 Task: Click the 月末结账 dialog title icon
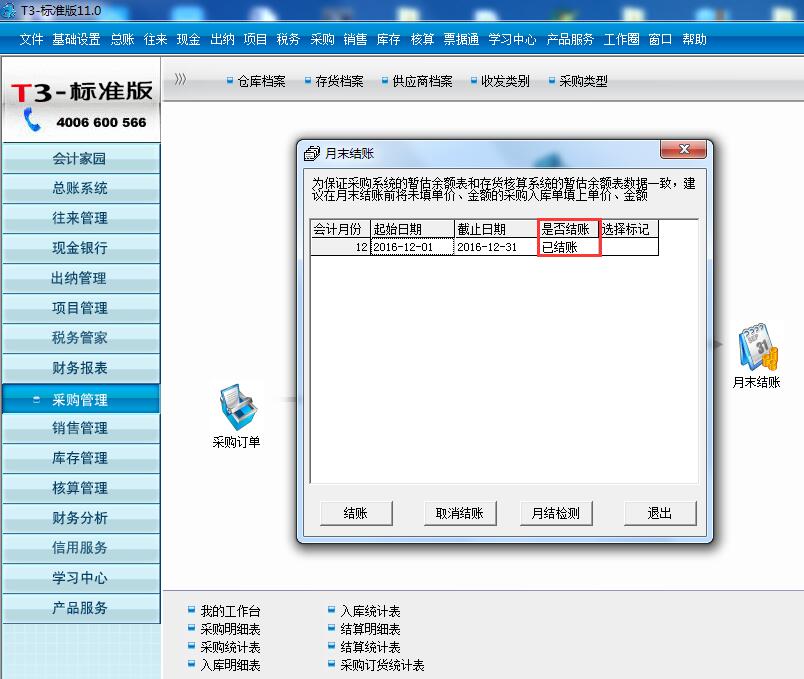(312, 153)
